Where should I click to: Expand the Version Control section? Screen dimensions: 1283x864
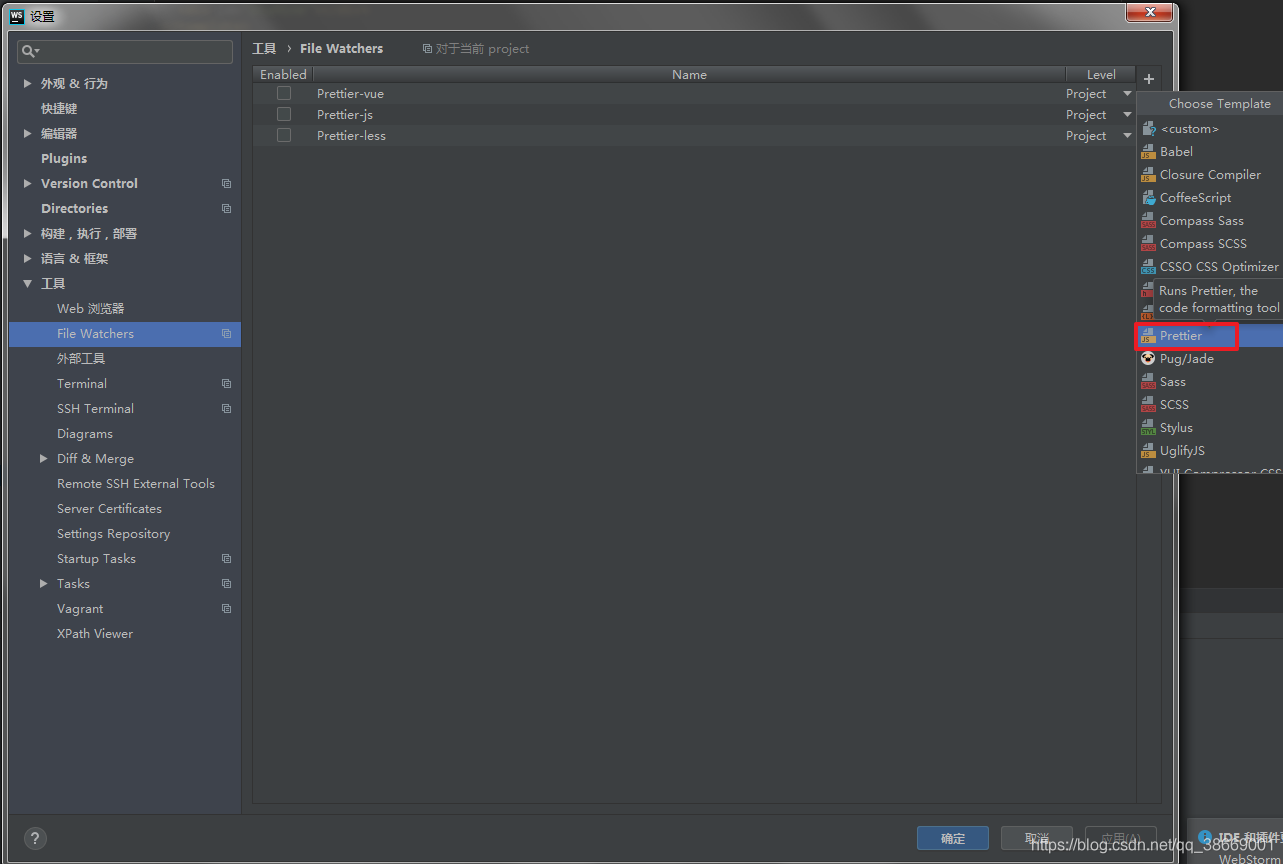27,183
